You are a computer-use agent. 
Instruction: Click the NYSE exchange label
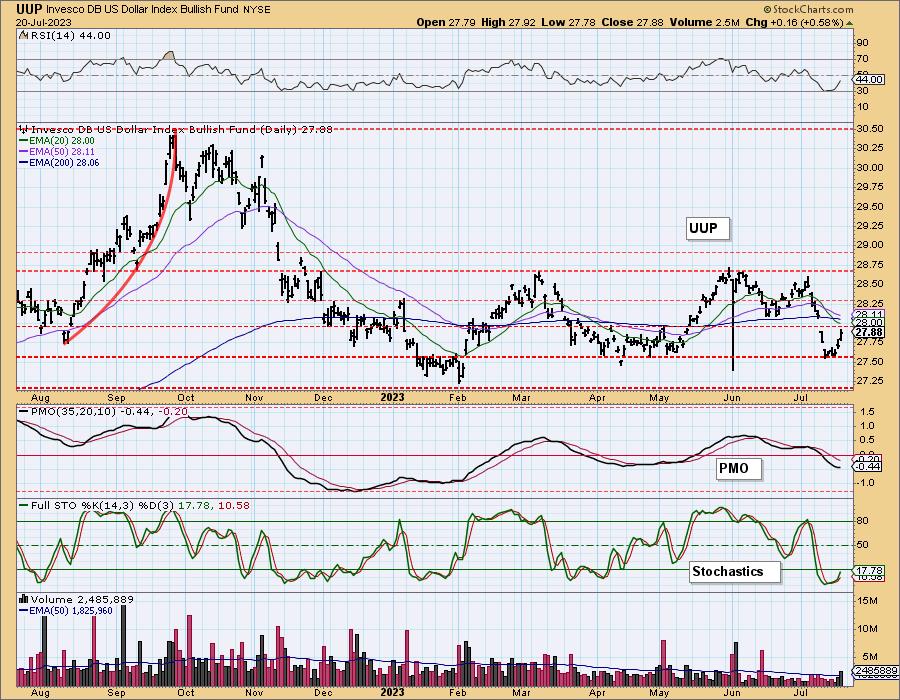click(x=258, y=10)
